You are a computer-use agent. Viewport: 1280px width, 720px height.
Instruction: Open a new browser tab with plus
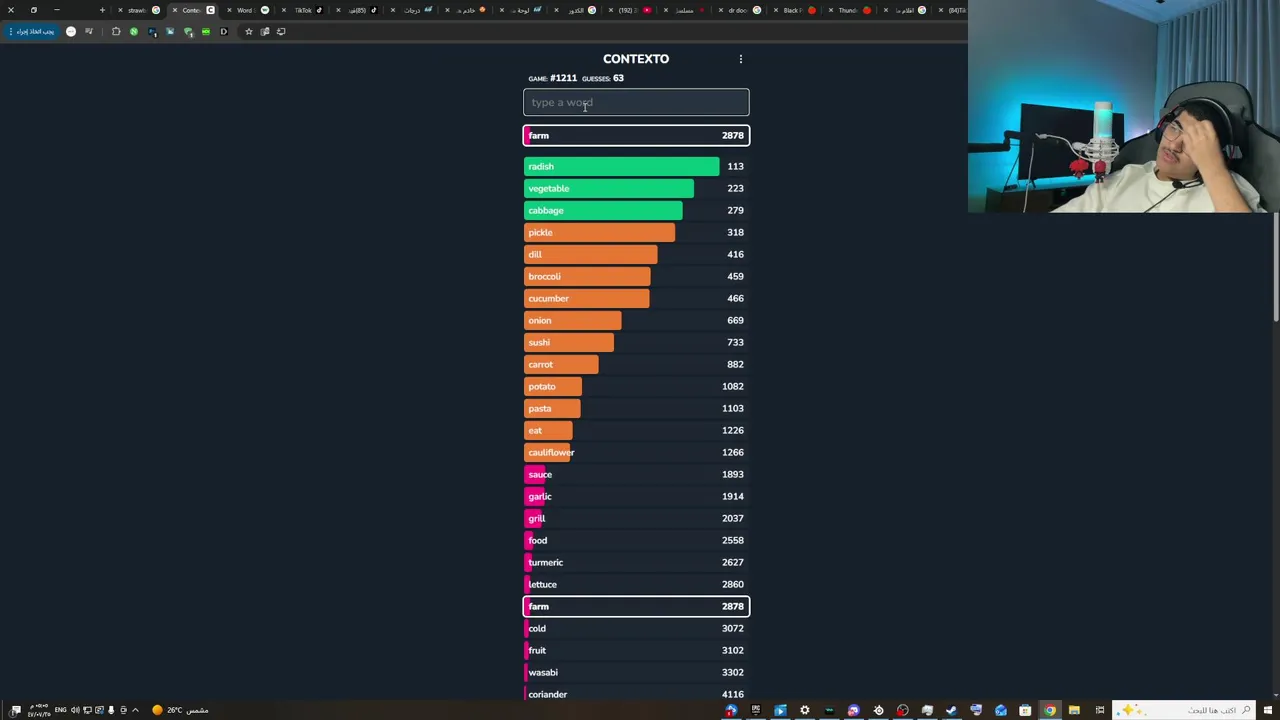point(102,10)
